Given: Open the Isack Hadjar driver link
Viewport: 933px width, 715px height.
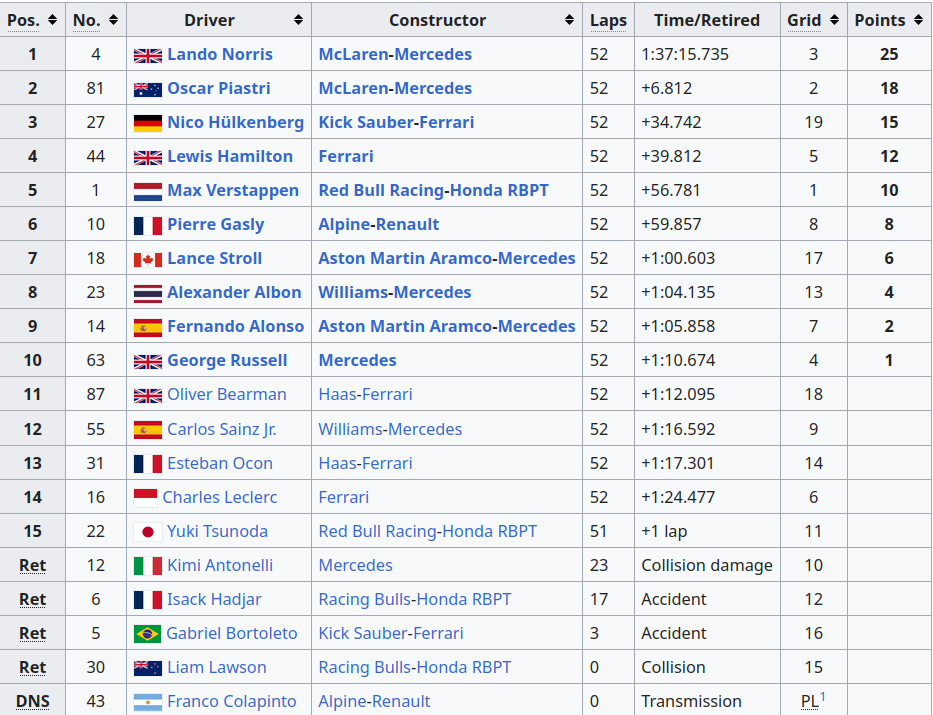Looking at the screenshot, I should click(214, 599).
